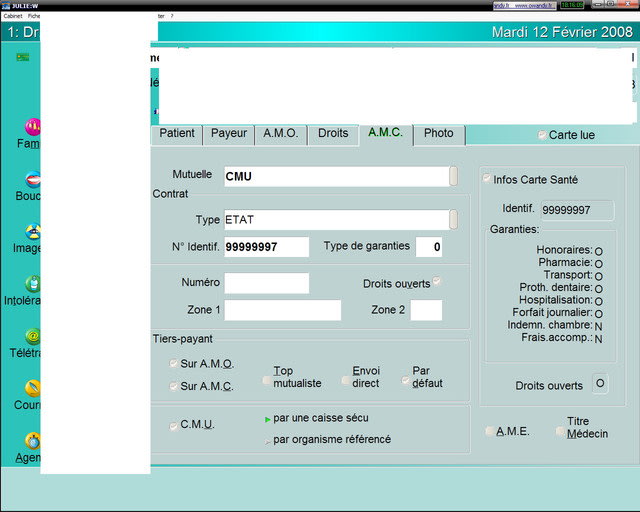Image resolution: width=640 pixels, height=512 pixels.
Task: Click the Imagerie radiation icon in sidebar
Action: point(32,232)
